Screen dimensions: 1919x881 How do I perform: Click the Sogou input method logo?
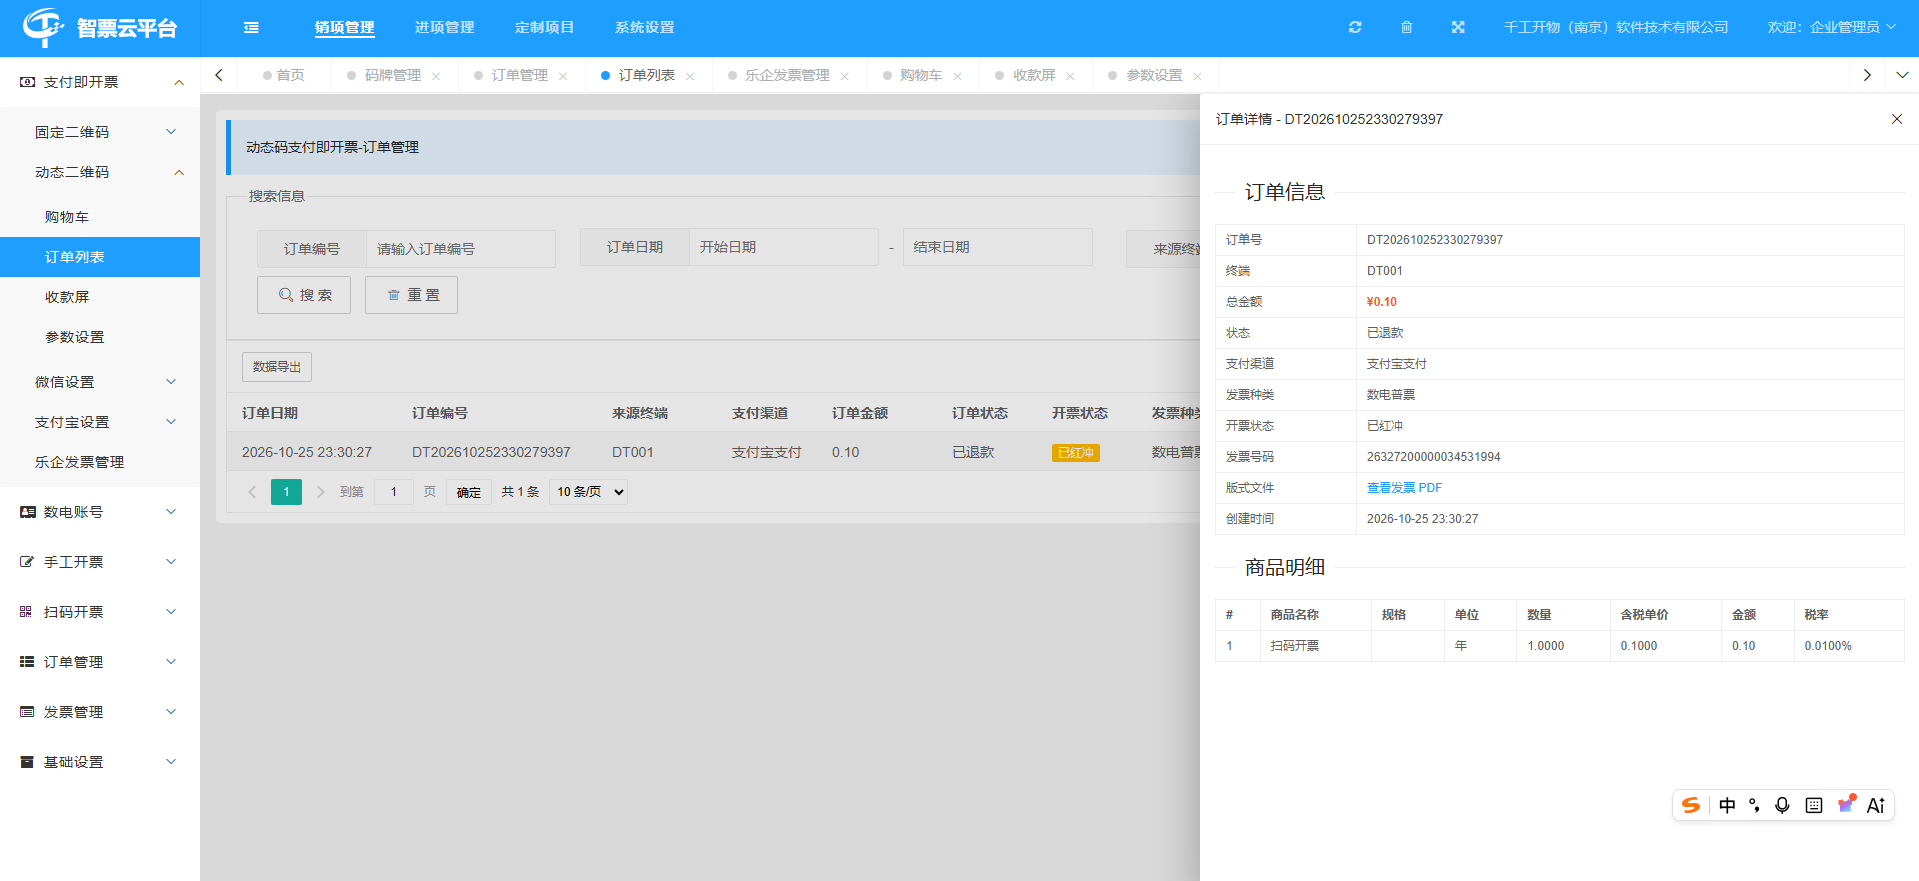click(x=1691, y=805)
